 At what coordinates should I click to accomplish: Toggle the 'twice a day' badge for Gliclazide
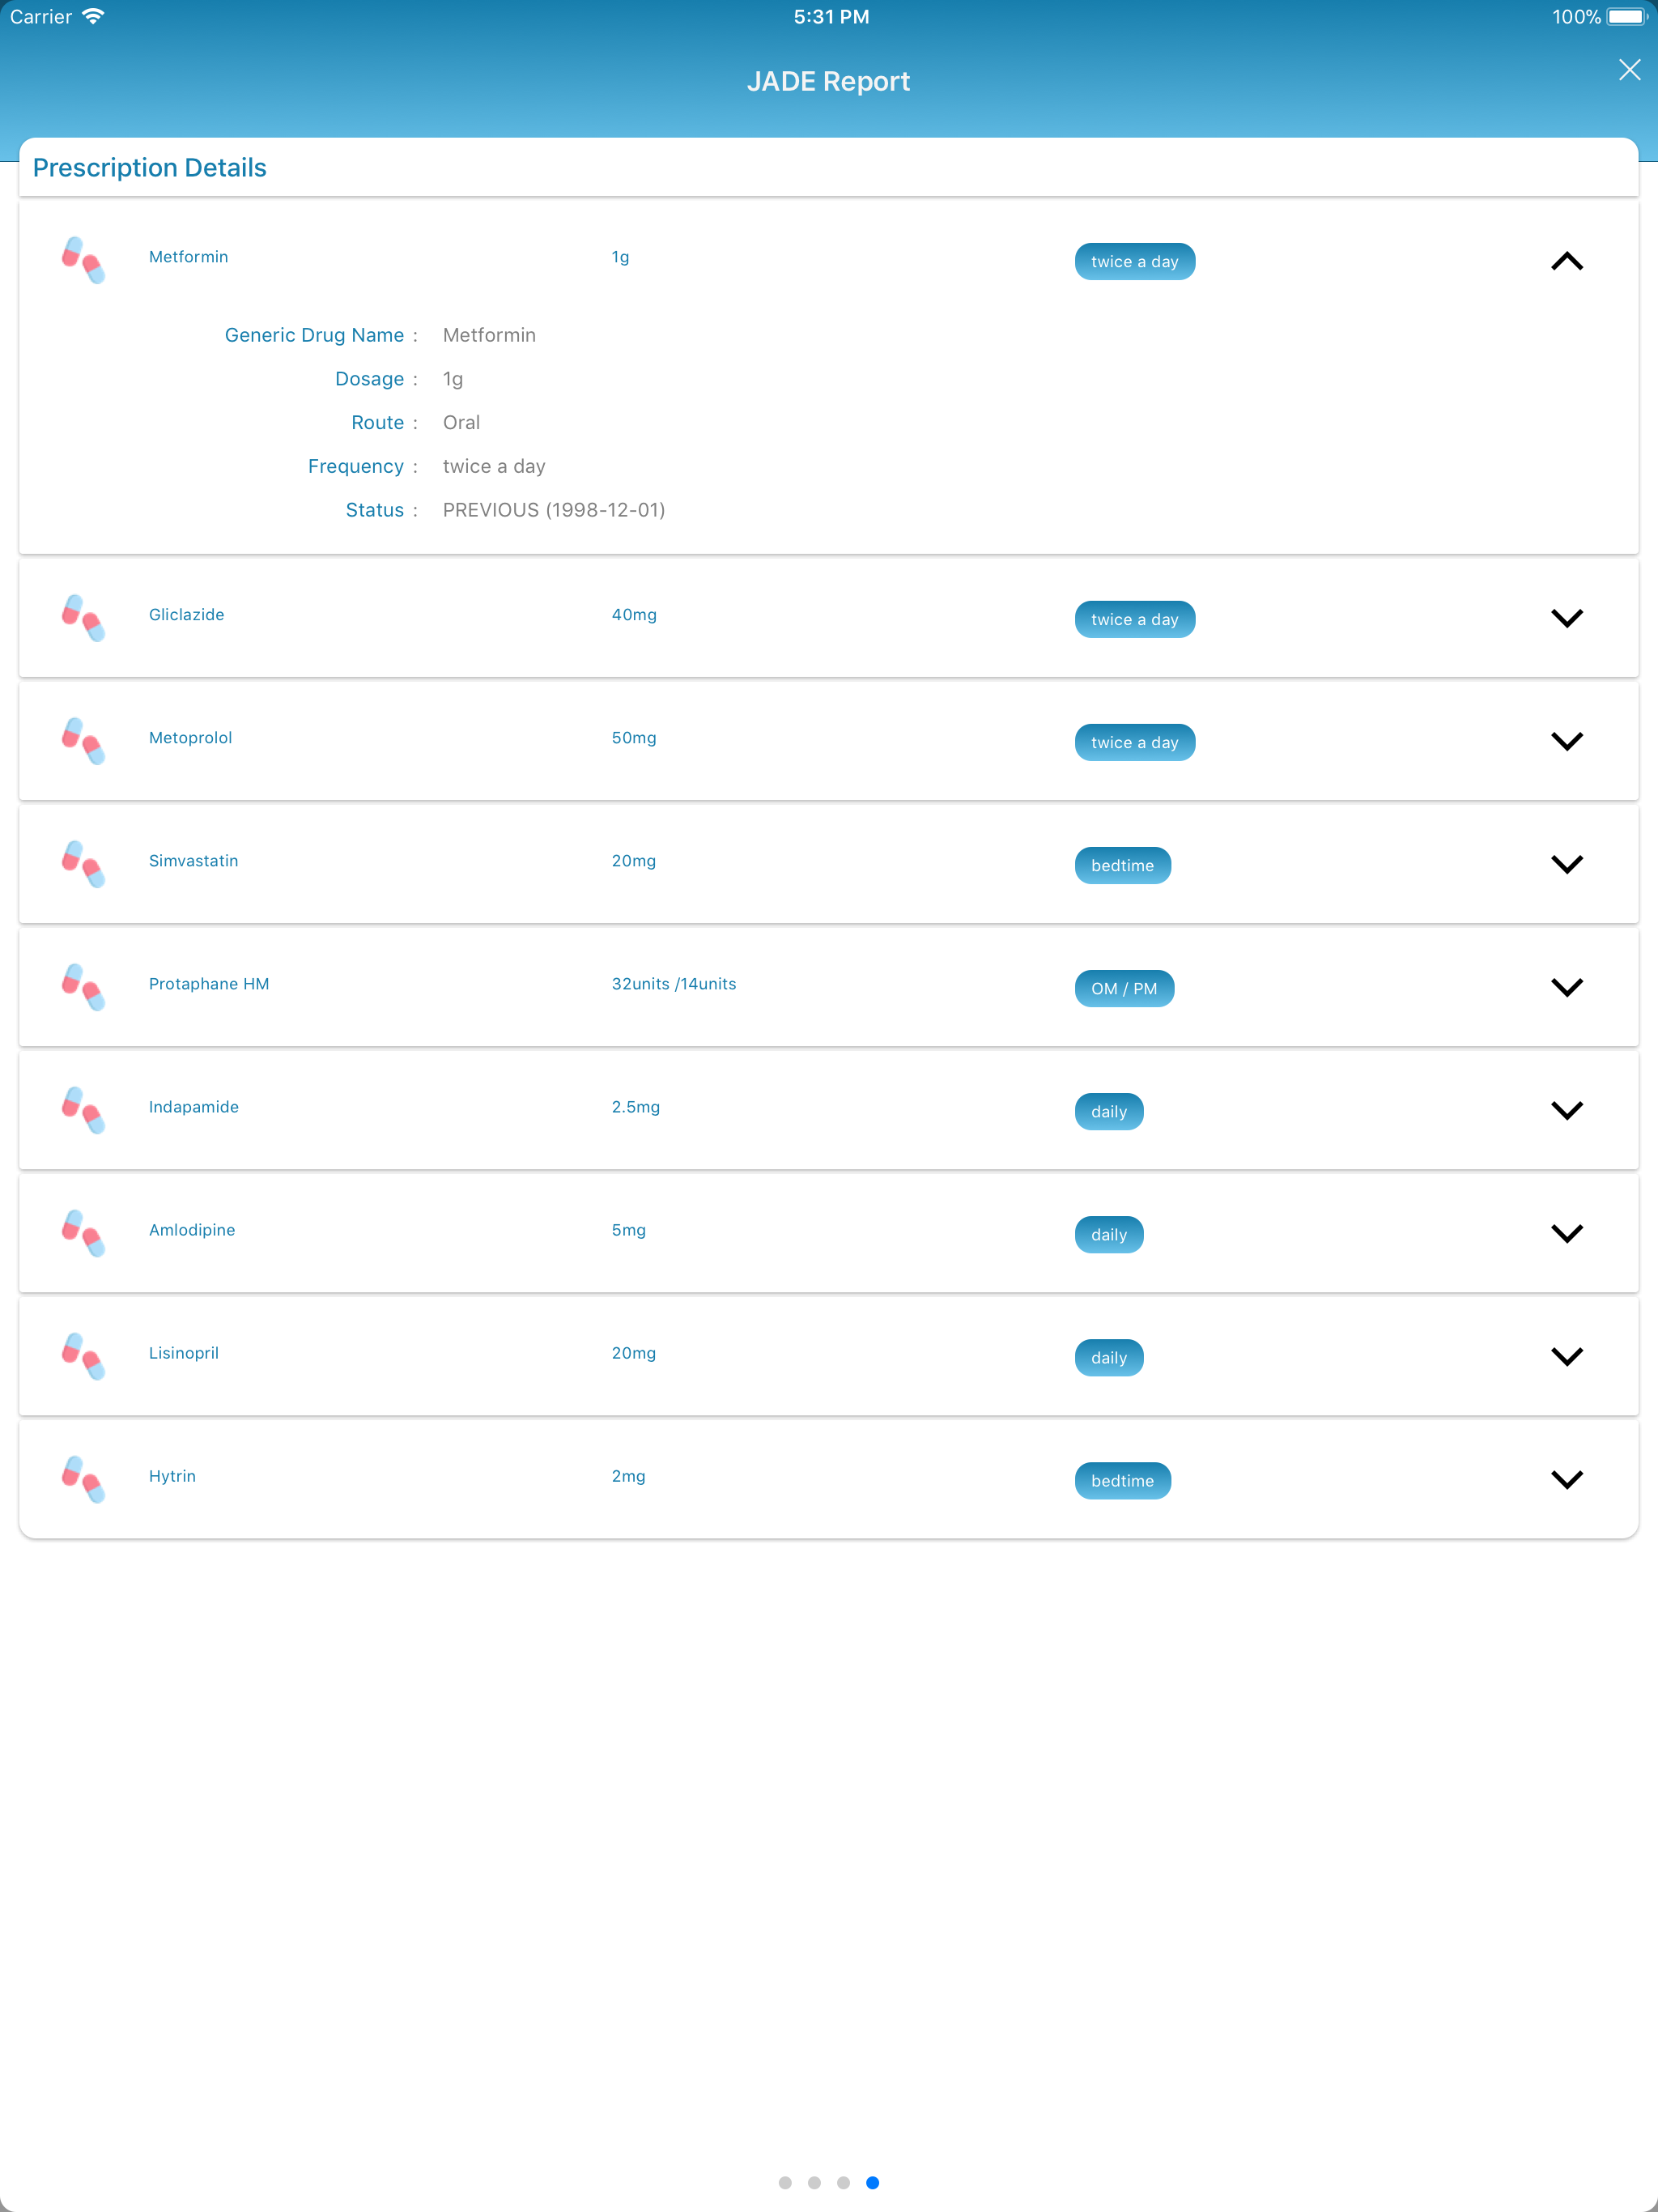[x=1134, y=619]
